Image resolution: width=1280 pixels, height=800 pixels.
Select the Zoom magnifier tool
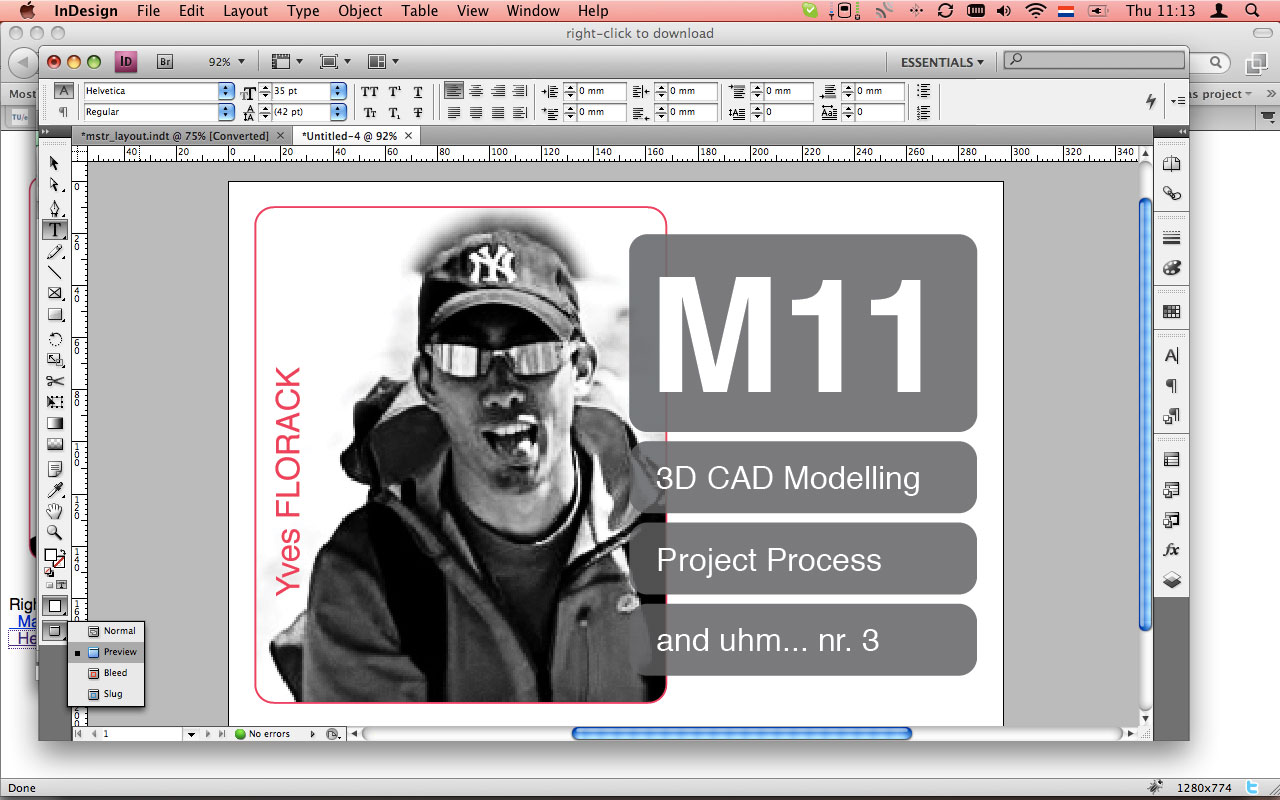pos(55,533)
